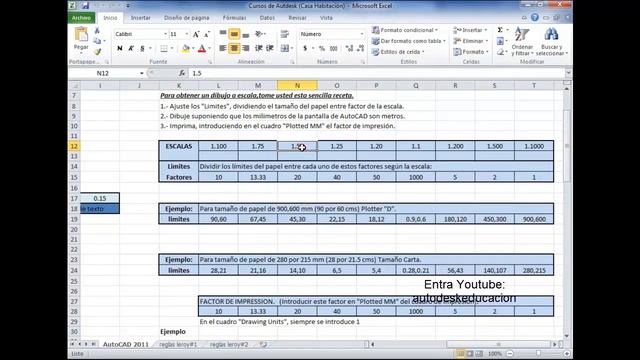640x360 pixels.
Task: Click the Formato cells button
Action: [471, 52]
